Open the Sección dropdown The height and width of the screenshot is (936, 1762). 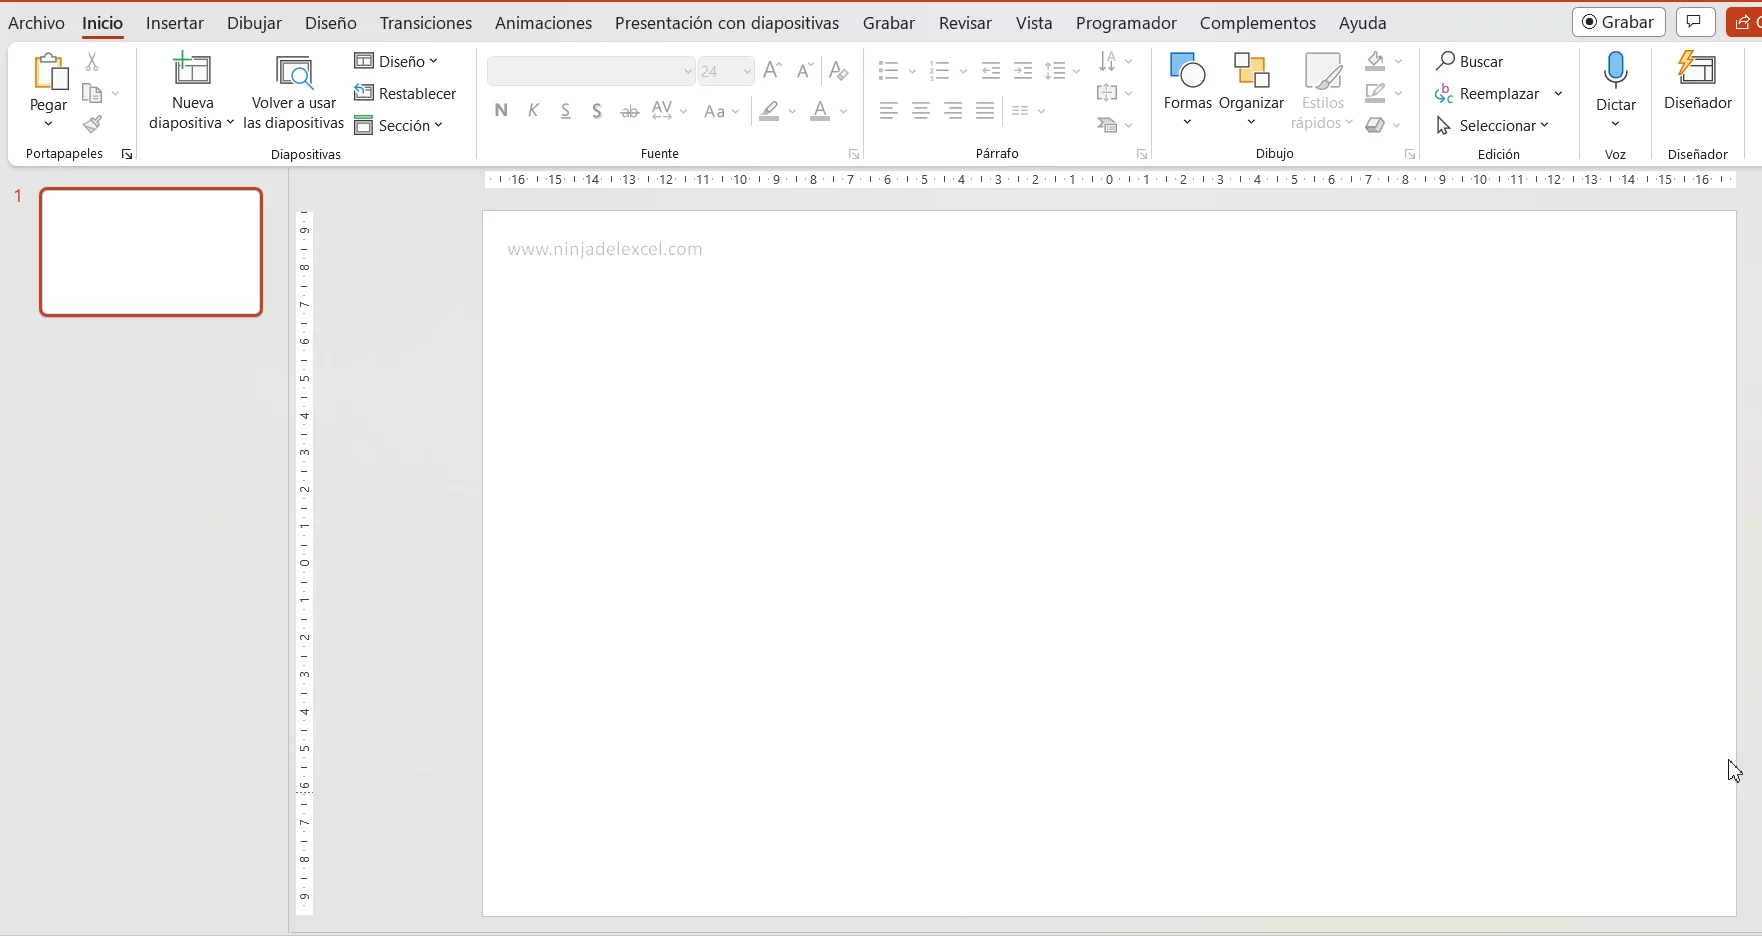click(403, 124)
